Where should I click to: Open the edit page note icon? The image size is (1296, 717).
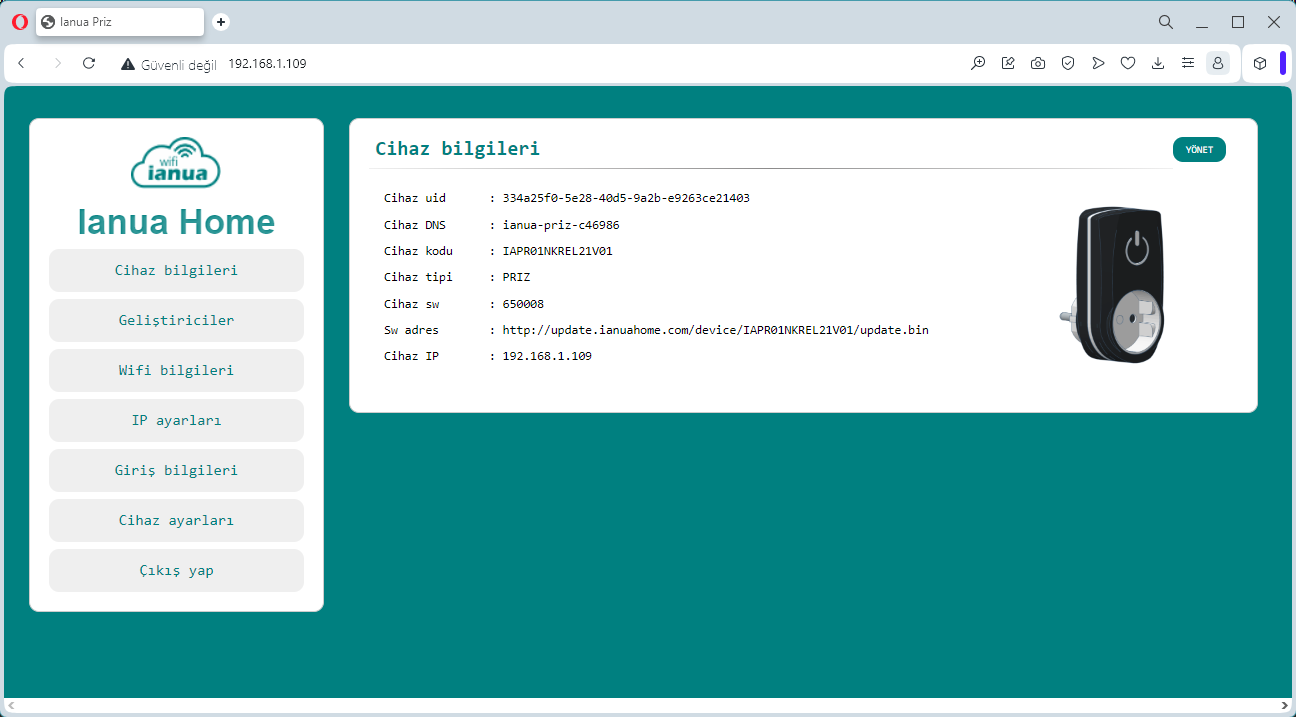click(1008, 63)
